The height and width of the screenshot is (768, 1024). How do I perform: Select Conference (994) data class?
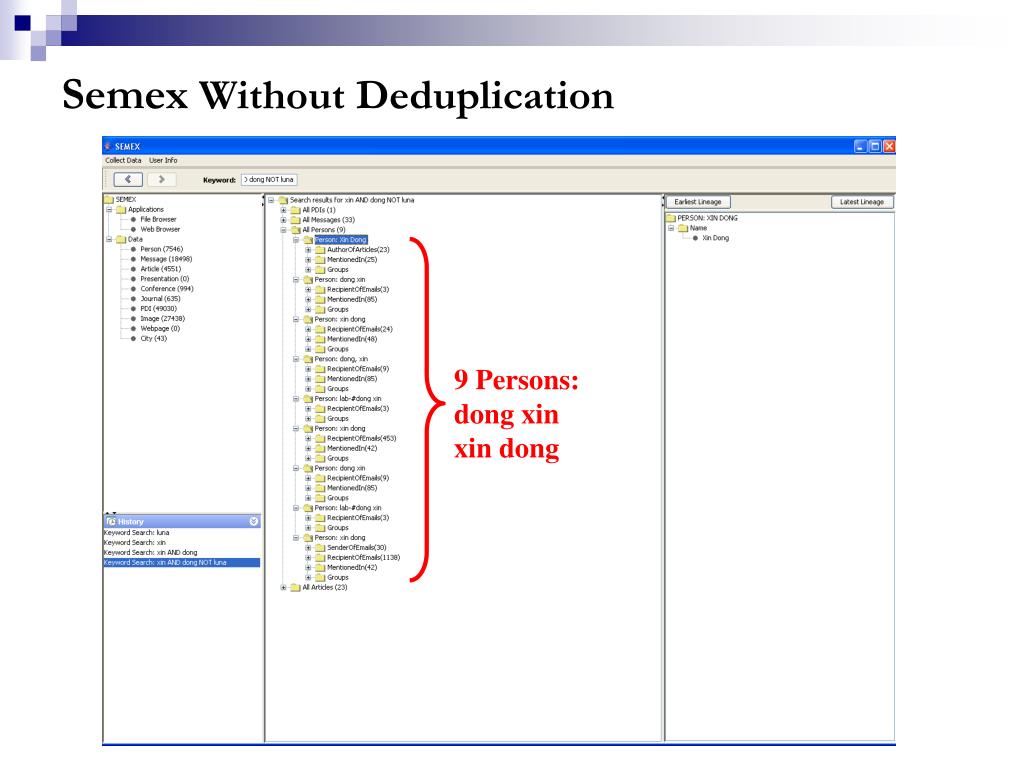(x=167, y=289)
